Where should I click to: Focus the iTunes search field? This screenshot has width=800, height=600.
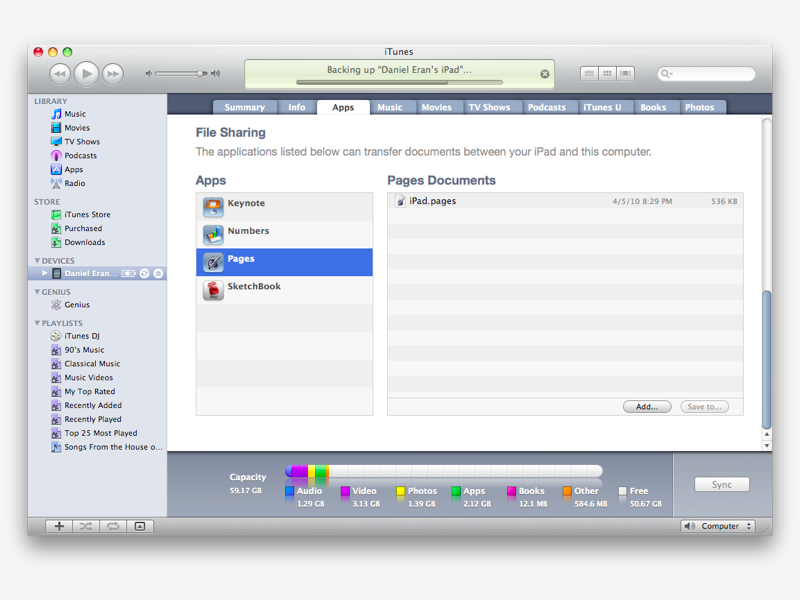click(706, 74)
